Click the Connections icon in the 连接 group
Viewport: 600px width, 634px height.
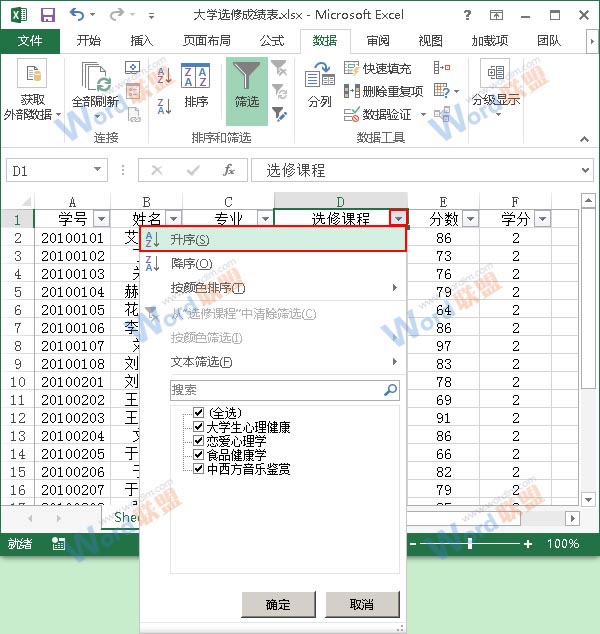[x=133, y=67]
